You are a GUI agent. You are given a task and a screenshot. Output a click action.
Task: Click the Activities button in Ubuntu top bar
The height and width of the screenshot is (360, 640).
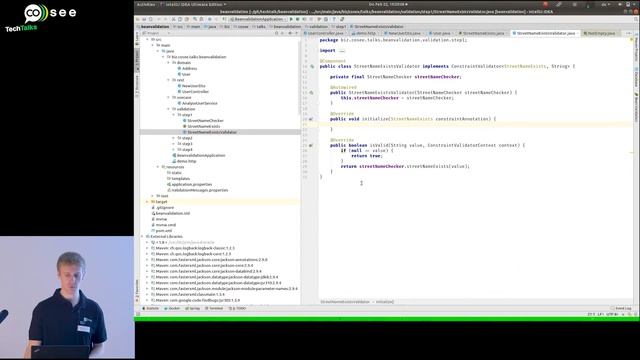[x=146, y=4]
